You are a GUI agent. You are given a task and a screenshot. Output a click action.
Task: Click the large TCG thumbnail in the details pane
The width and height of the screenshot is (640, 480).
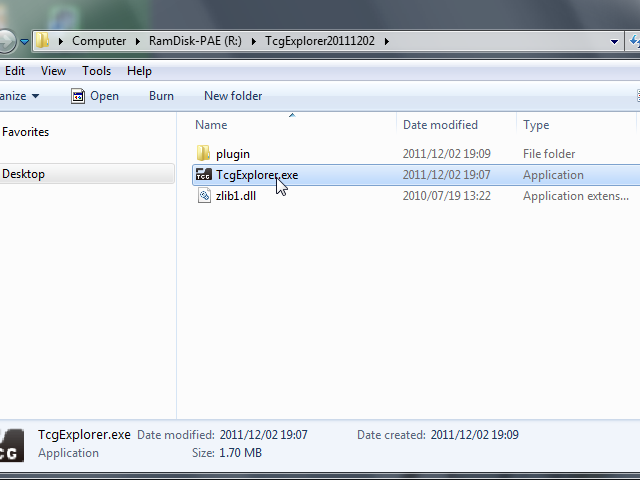(x=11, y=445)
